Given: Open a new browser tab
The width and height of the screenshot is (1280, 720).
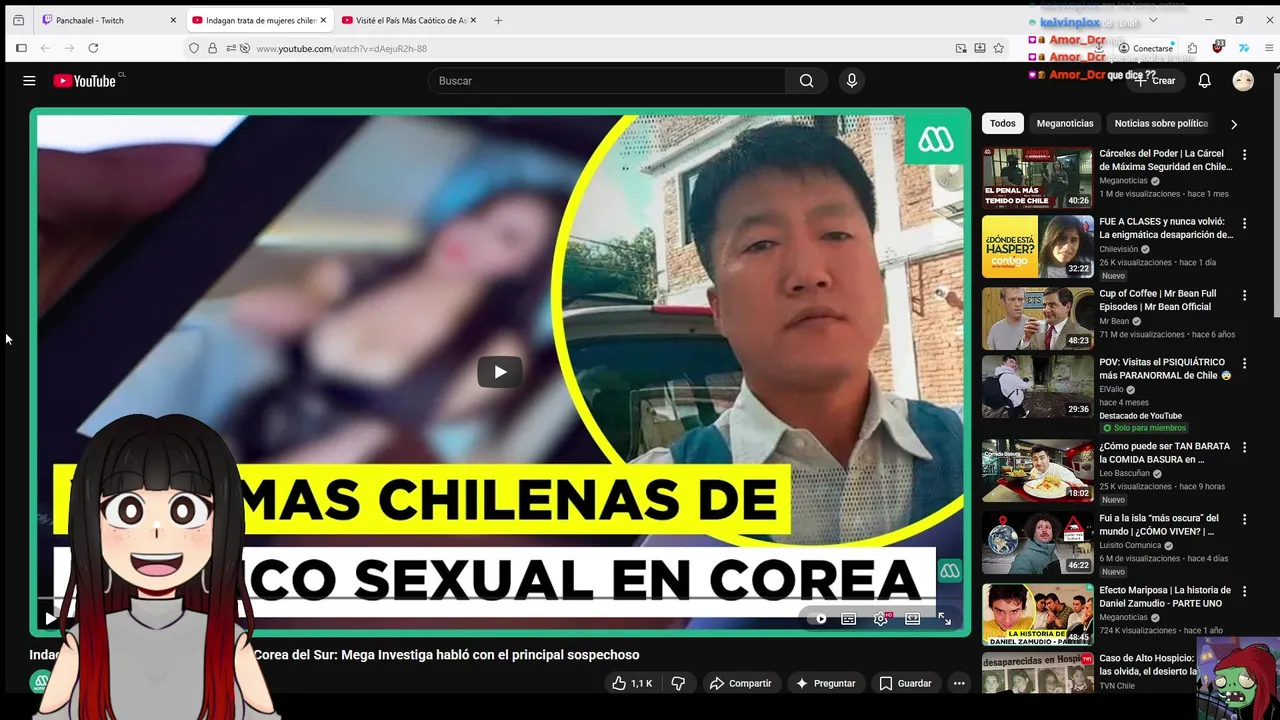Looking at the screenshot, I should (498, 20).
